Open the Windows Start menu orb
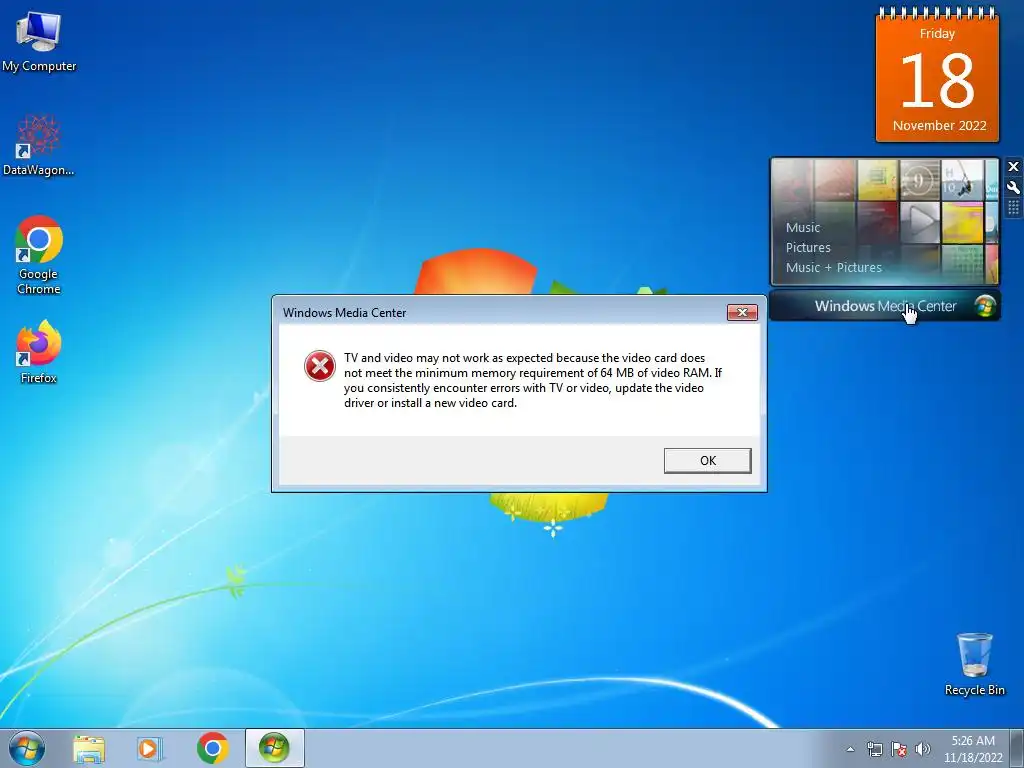 [27, 748]
